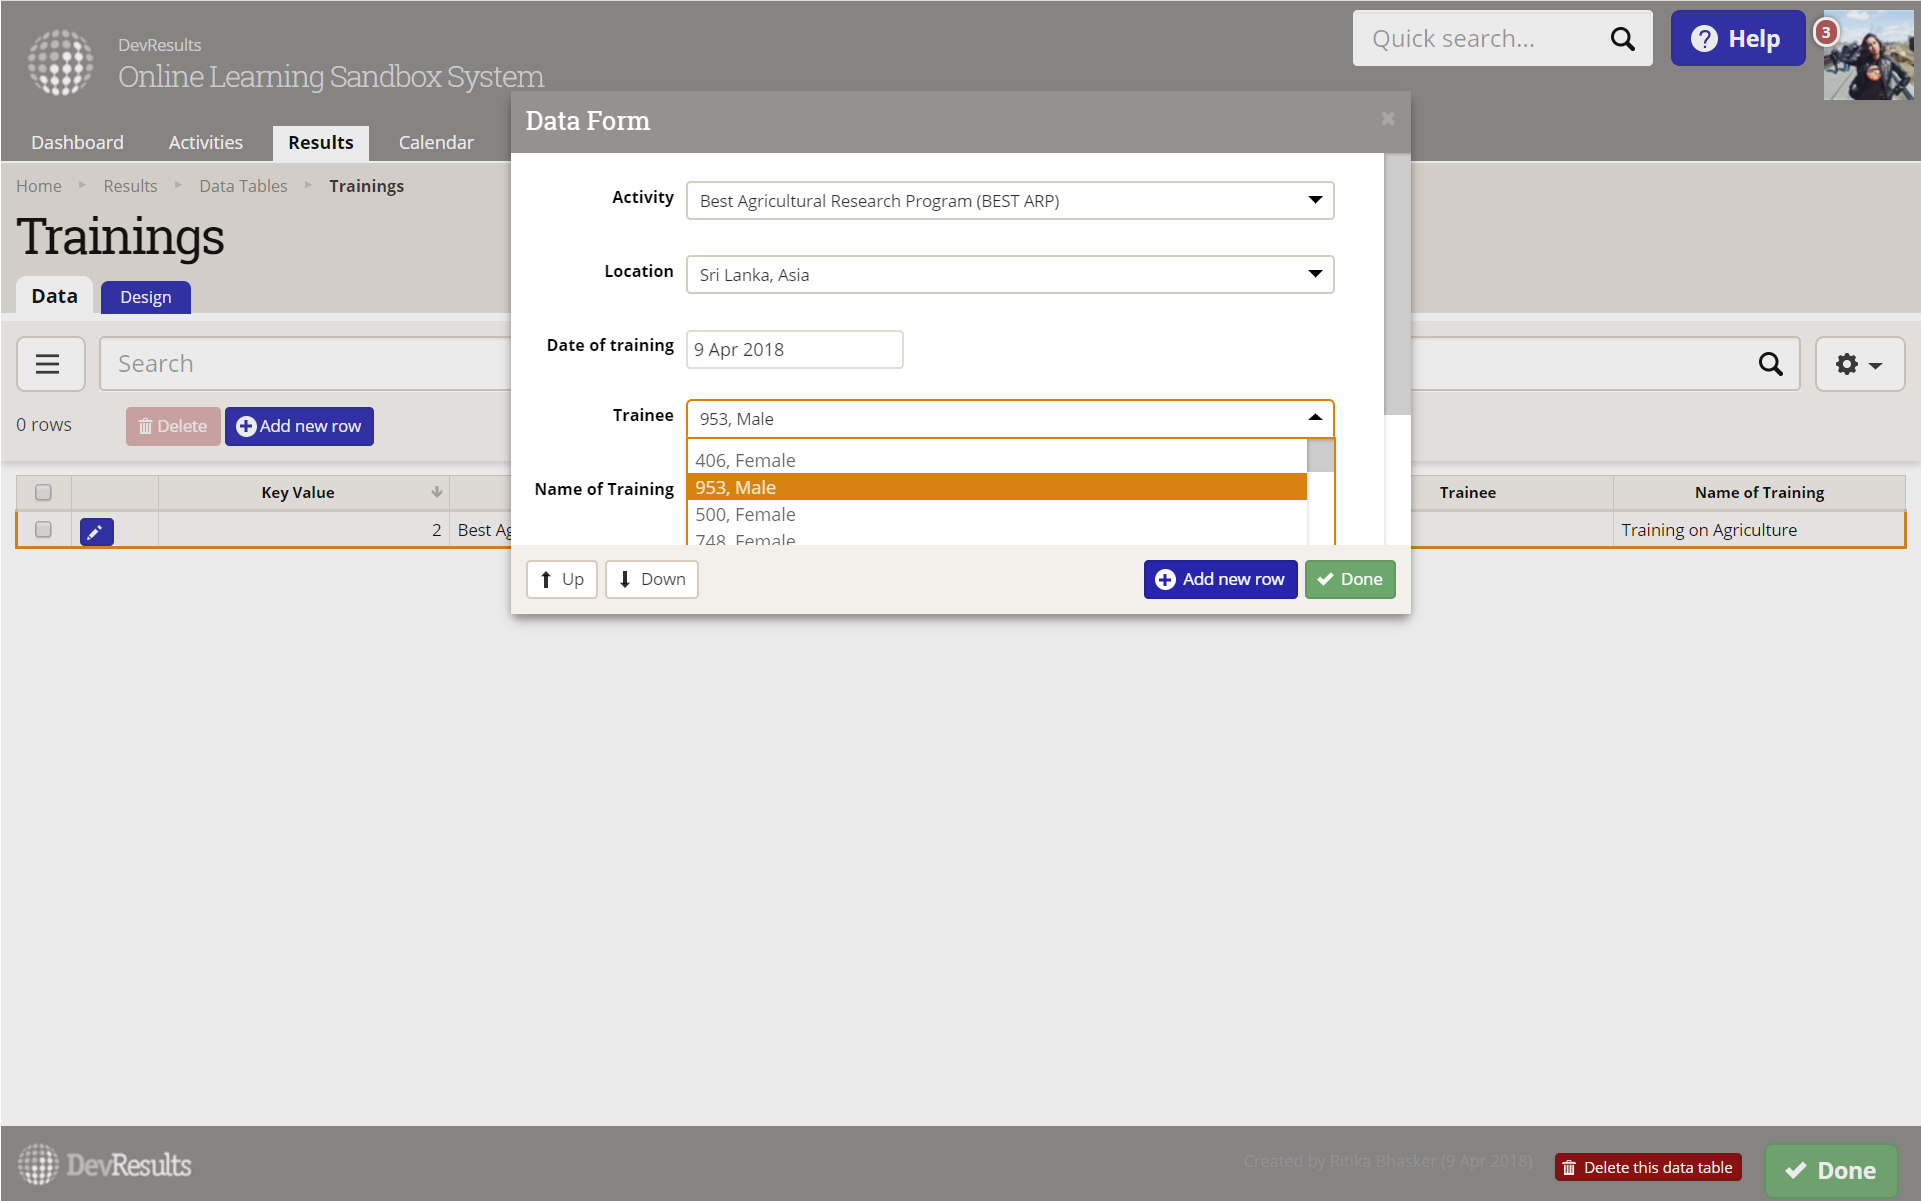Screen dimensions: 1921x1201
Task: Click the table search magnifier icon
Action: 1770,364
